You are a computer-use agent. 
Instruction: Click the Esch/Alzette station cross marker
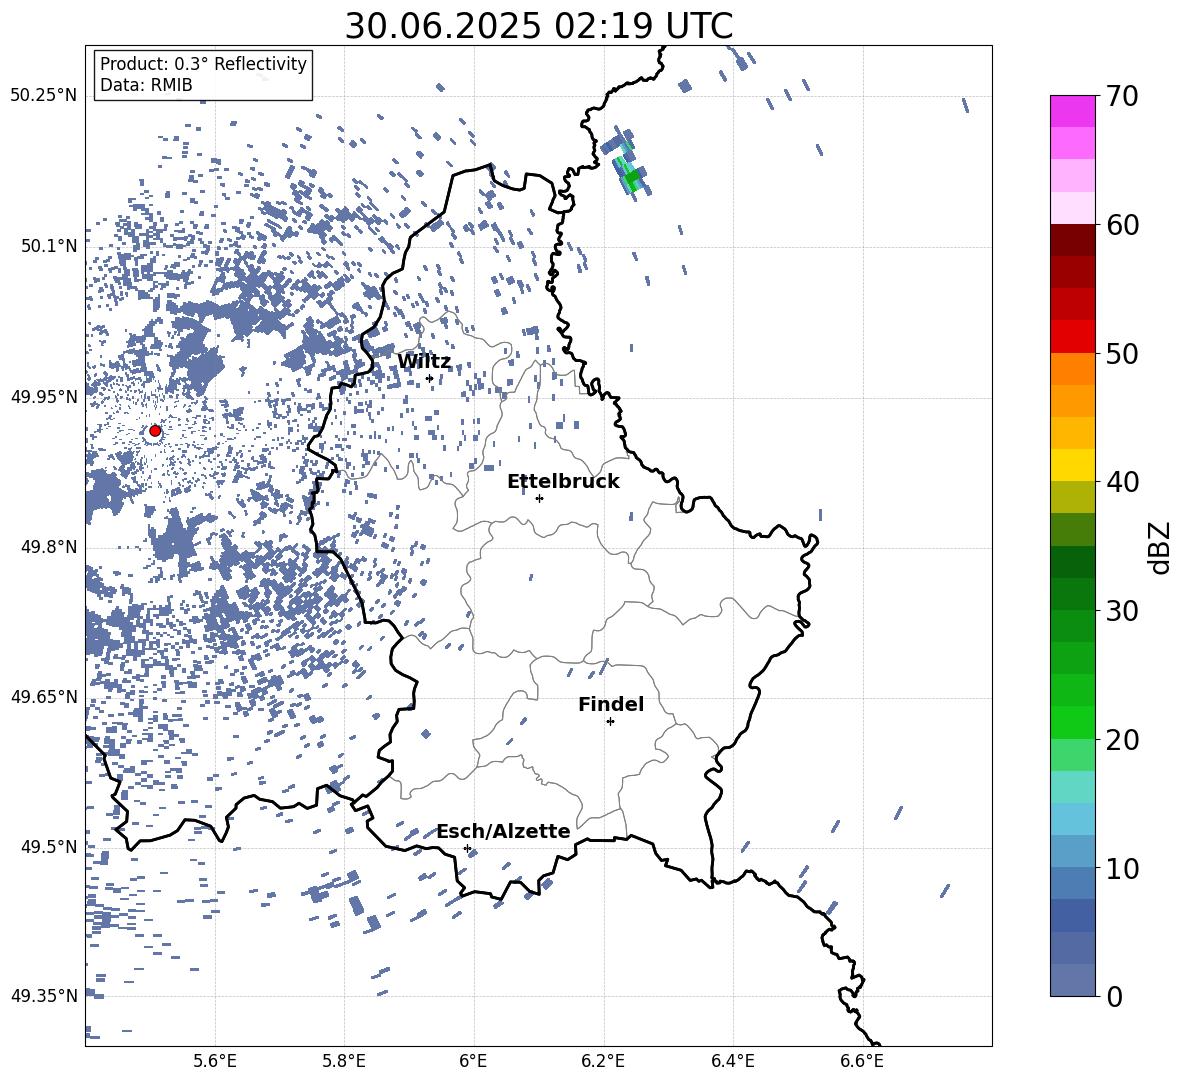point(467,848)
